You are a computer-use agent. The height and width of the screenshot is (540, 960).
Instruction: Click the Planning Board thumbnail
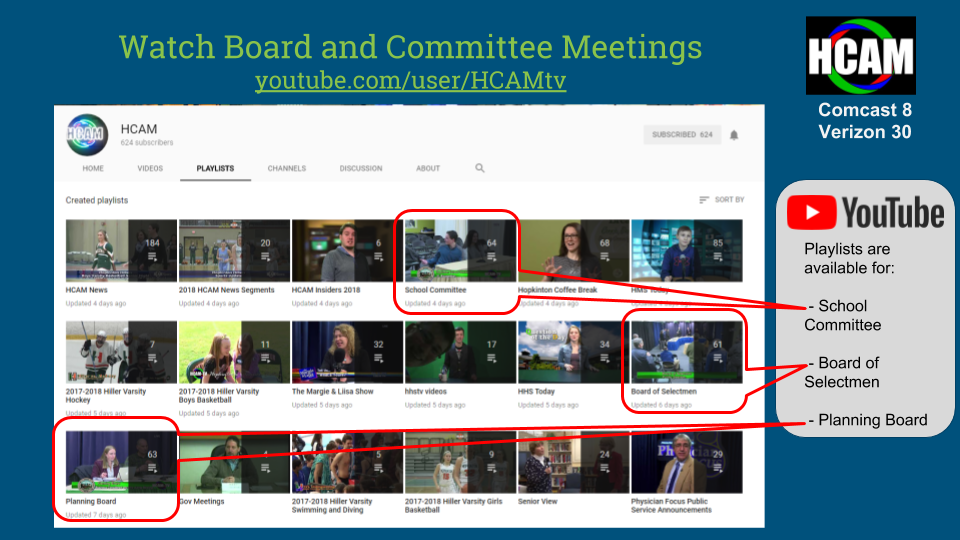click(x=121, y=462)
